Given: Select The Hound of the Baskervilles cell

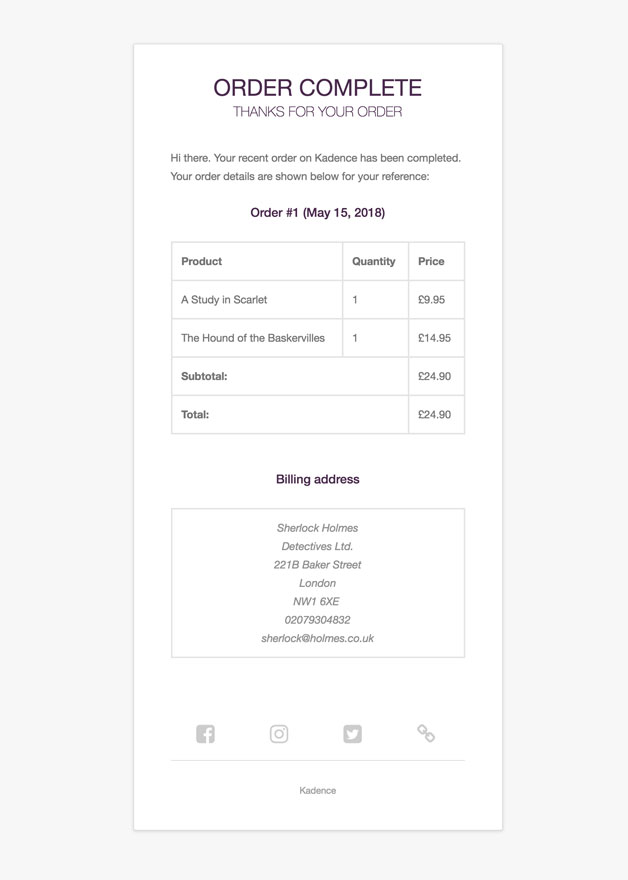Looking at the screenshot, I should click(257, 338).
